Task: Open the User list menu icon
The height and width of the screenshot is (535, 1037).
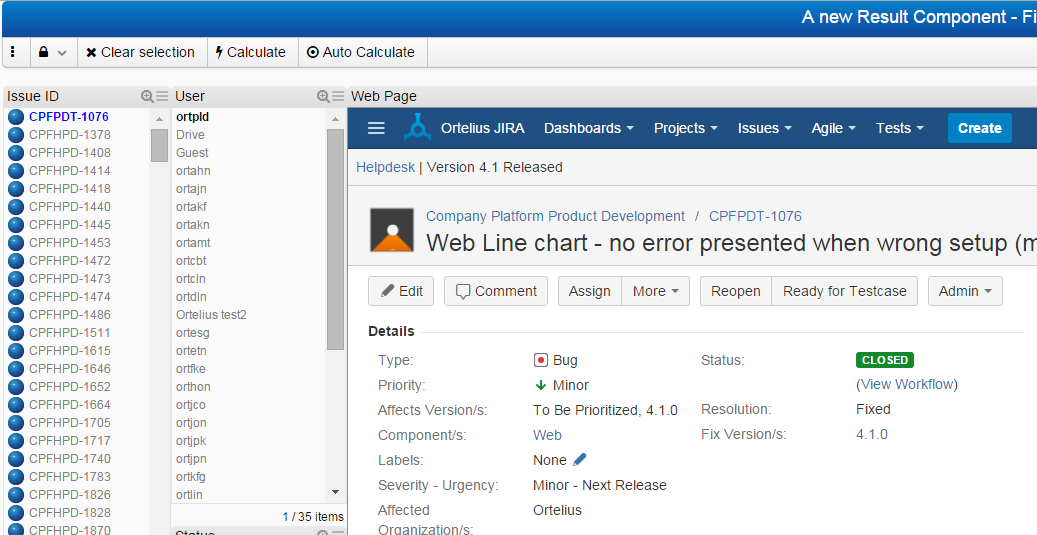Action: click(x=338, y=97)
